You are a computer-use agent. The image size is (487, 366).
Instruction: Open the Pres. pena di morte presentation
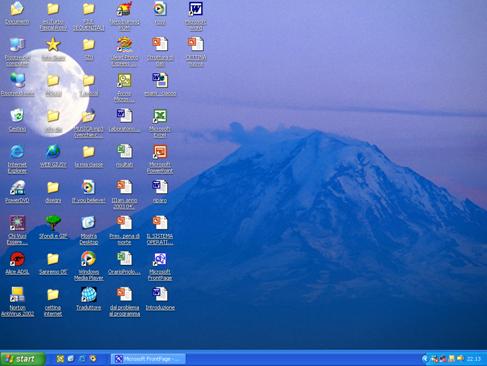click(x=124, y=223)
